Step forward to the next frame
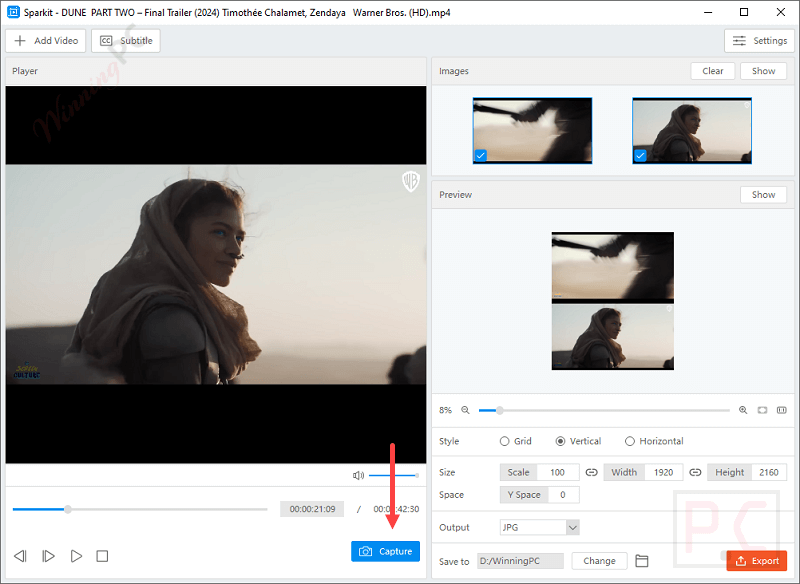 [x=48, y=556]
